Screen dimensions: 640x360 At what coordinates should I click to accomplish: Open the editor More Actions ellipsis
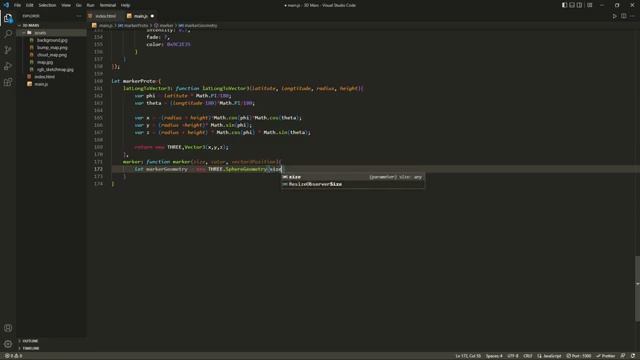[632, 16]
